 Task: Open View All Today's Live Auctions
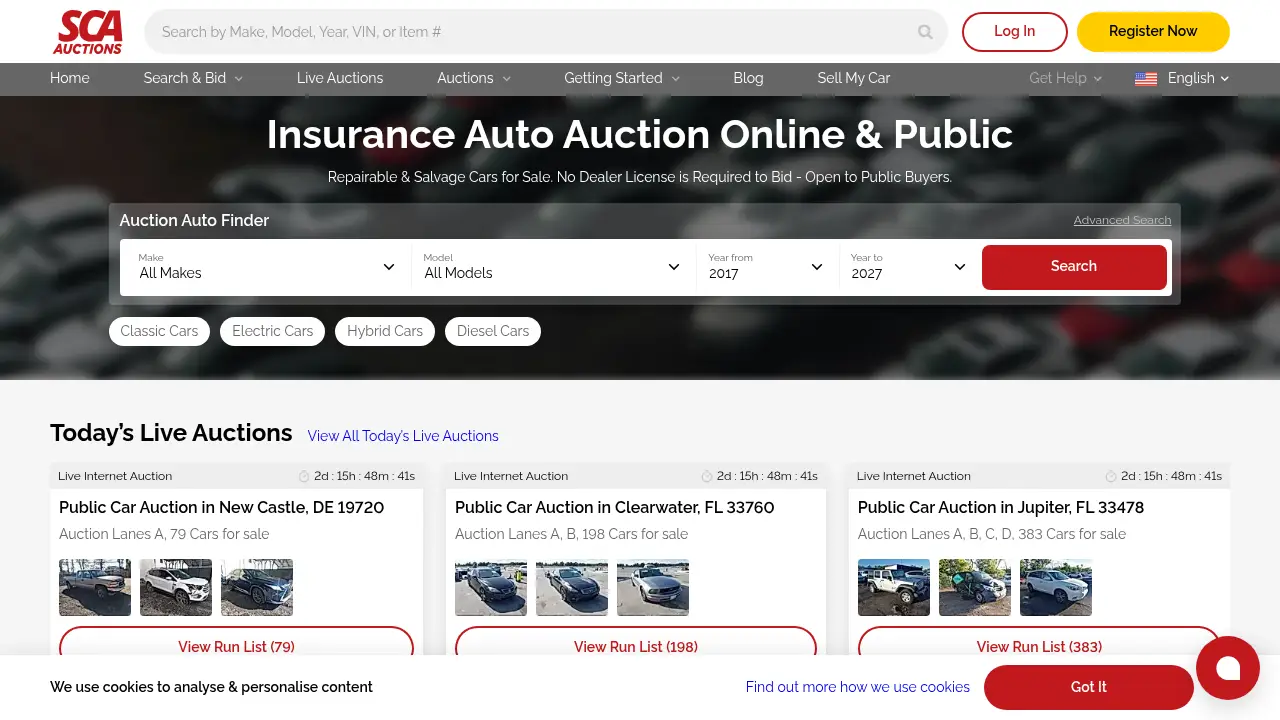403,436
